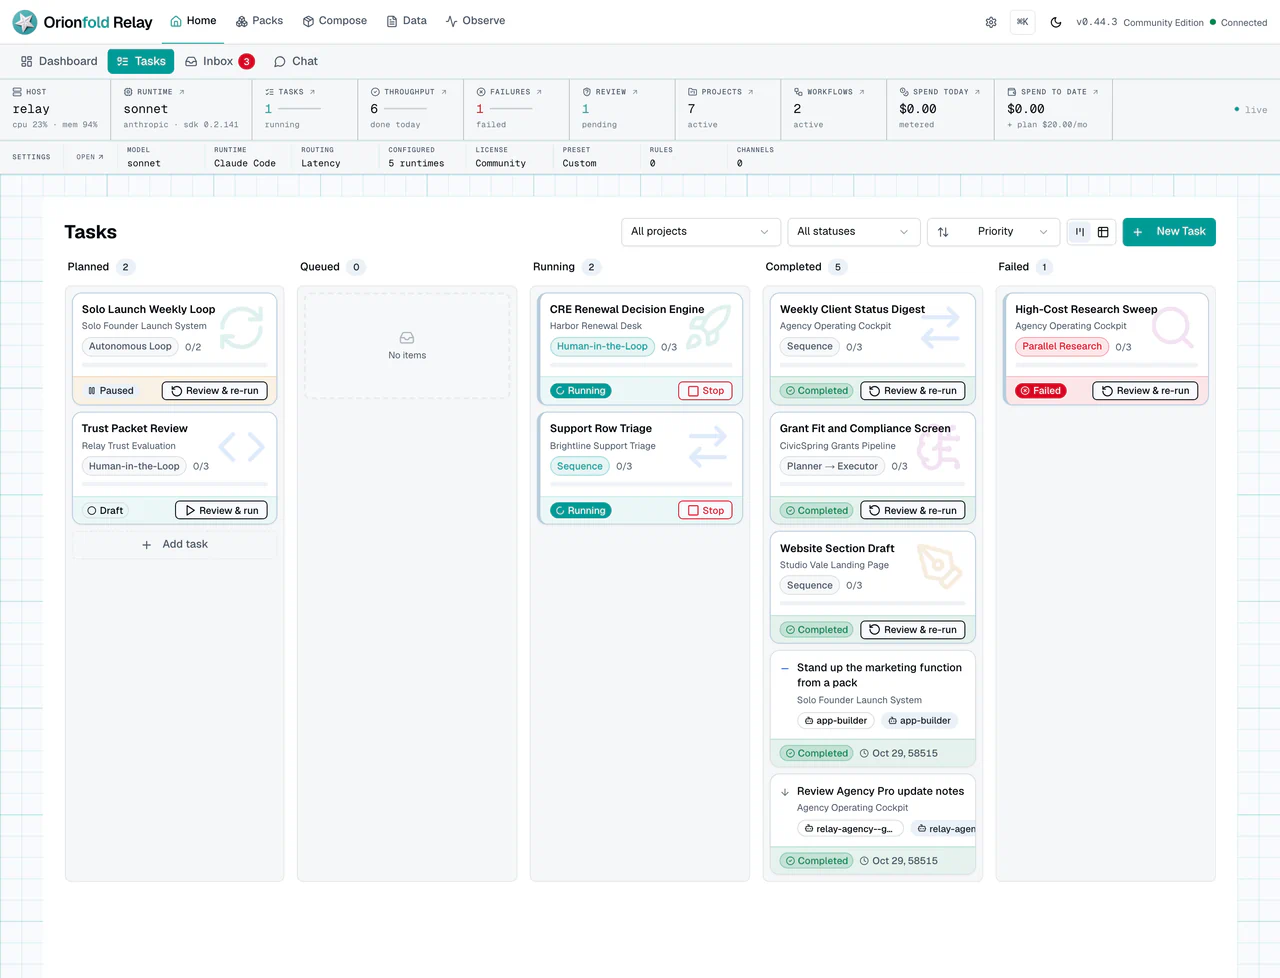Viewport: 1280px width, 978px height.
Task: Open the PROJECTS stat card
Action: tap(728, 109)
